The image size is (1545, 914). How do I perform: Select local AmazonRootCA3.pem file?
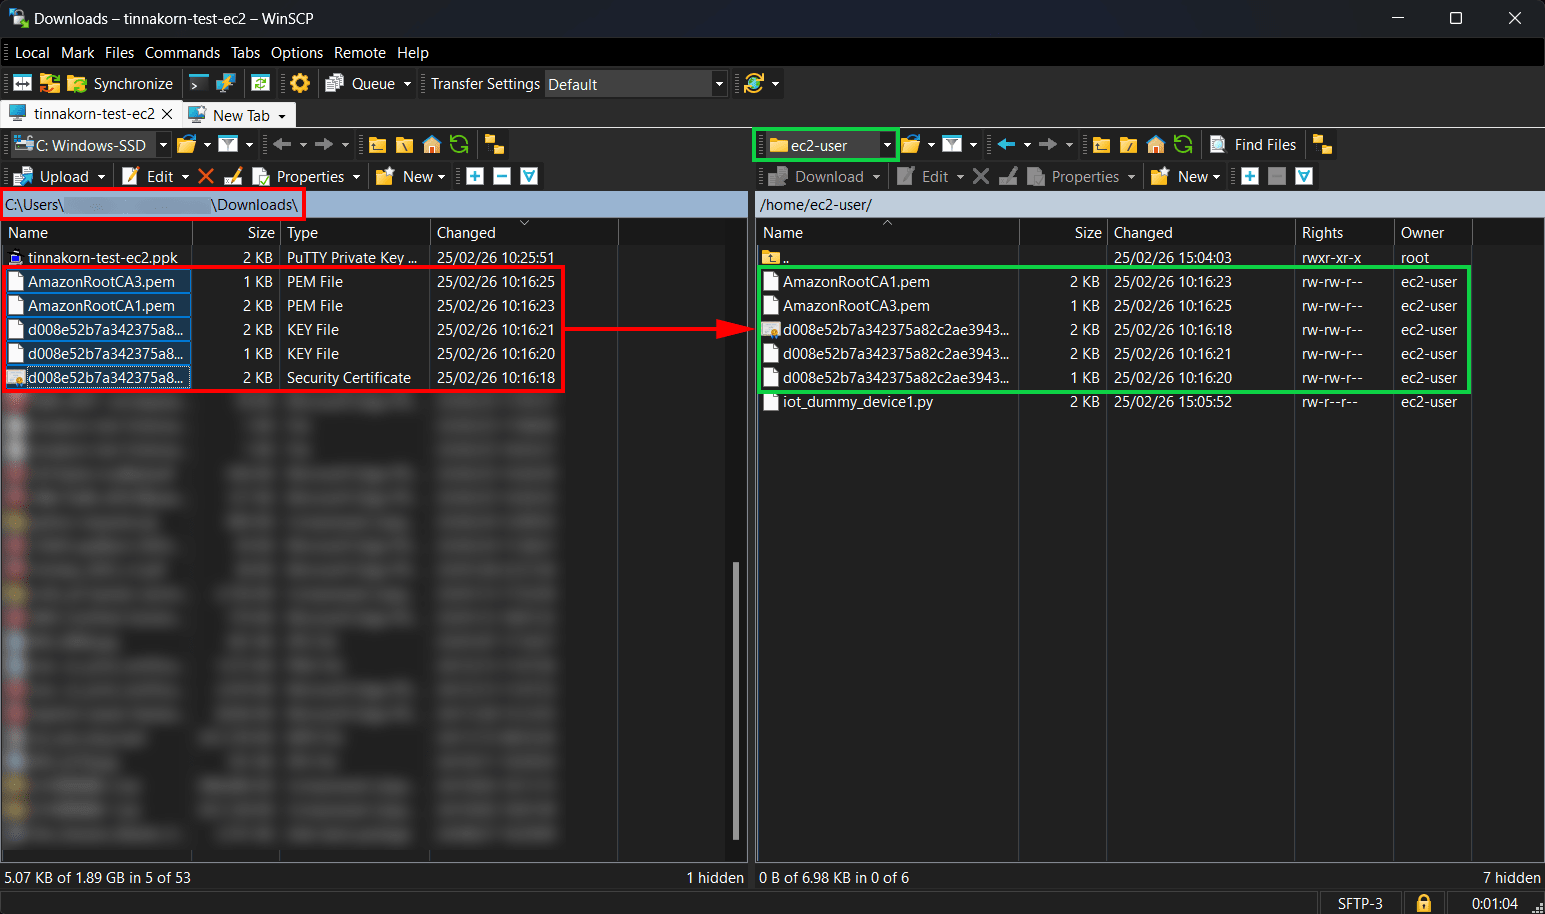click(x=101, y=282)
